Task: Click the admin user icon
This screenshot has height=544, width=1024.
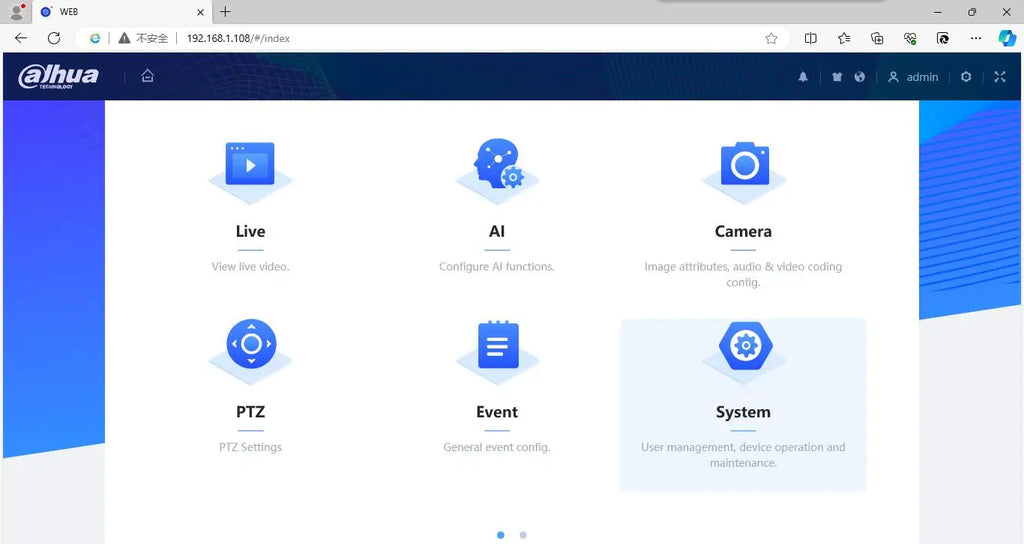Action: (893, 76)
